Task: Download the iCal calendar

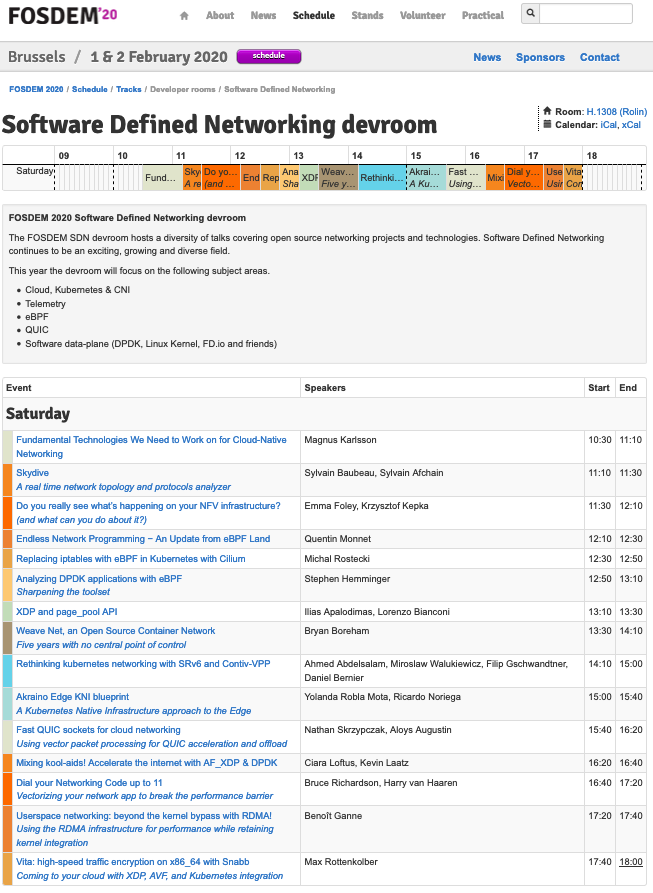Action: (608, 125)
